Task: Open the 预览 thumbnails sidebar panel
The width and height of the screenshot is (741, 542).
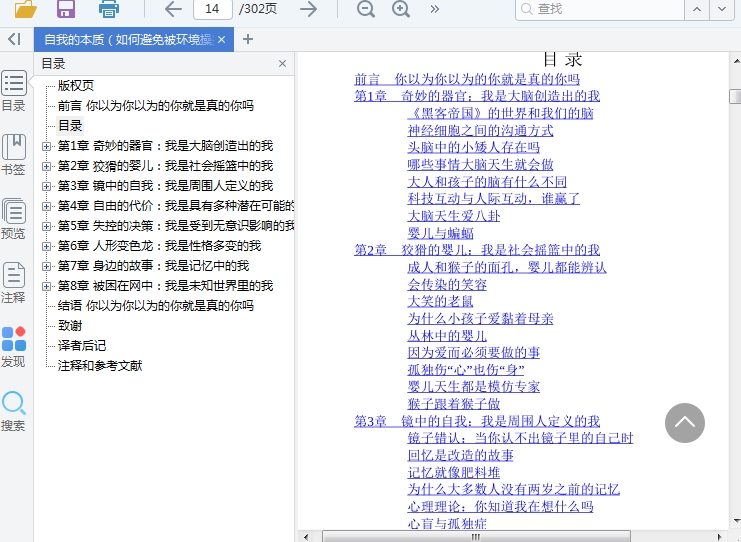Action: pyautogui.click(x=14, y=219)
